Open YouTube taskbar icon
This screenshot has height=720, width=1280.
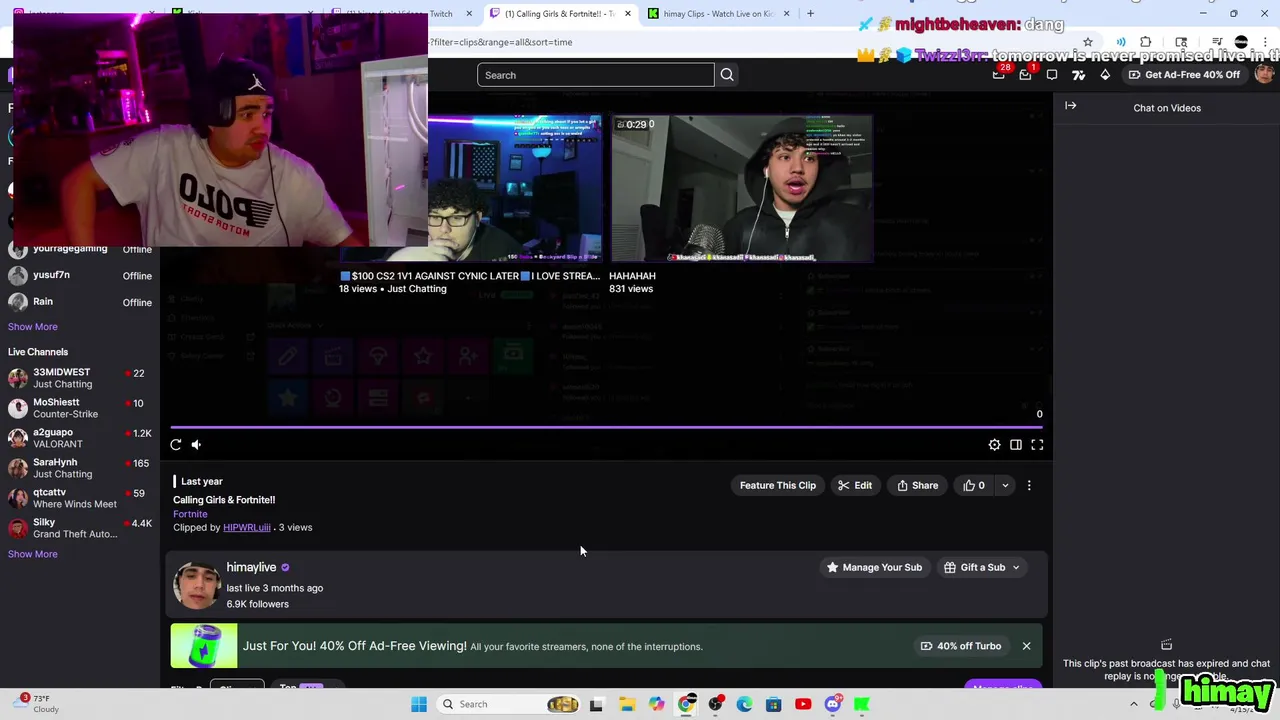[x=803, y=704]
